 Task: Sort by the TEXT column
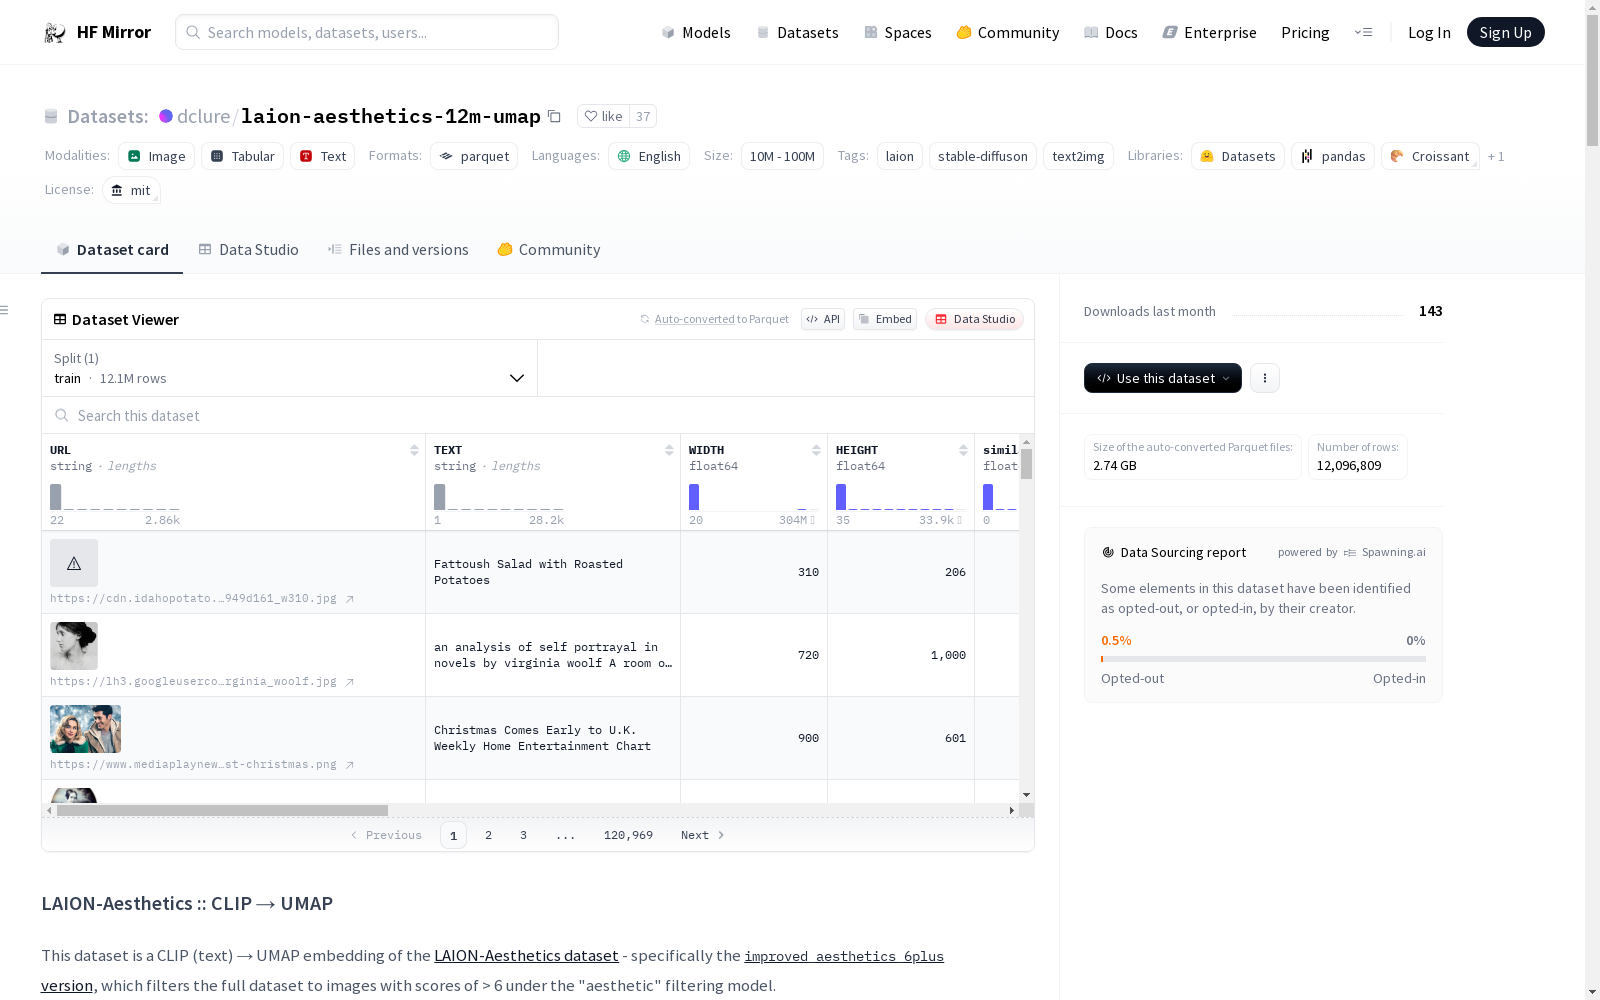point(669,450)
